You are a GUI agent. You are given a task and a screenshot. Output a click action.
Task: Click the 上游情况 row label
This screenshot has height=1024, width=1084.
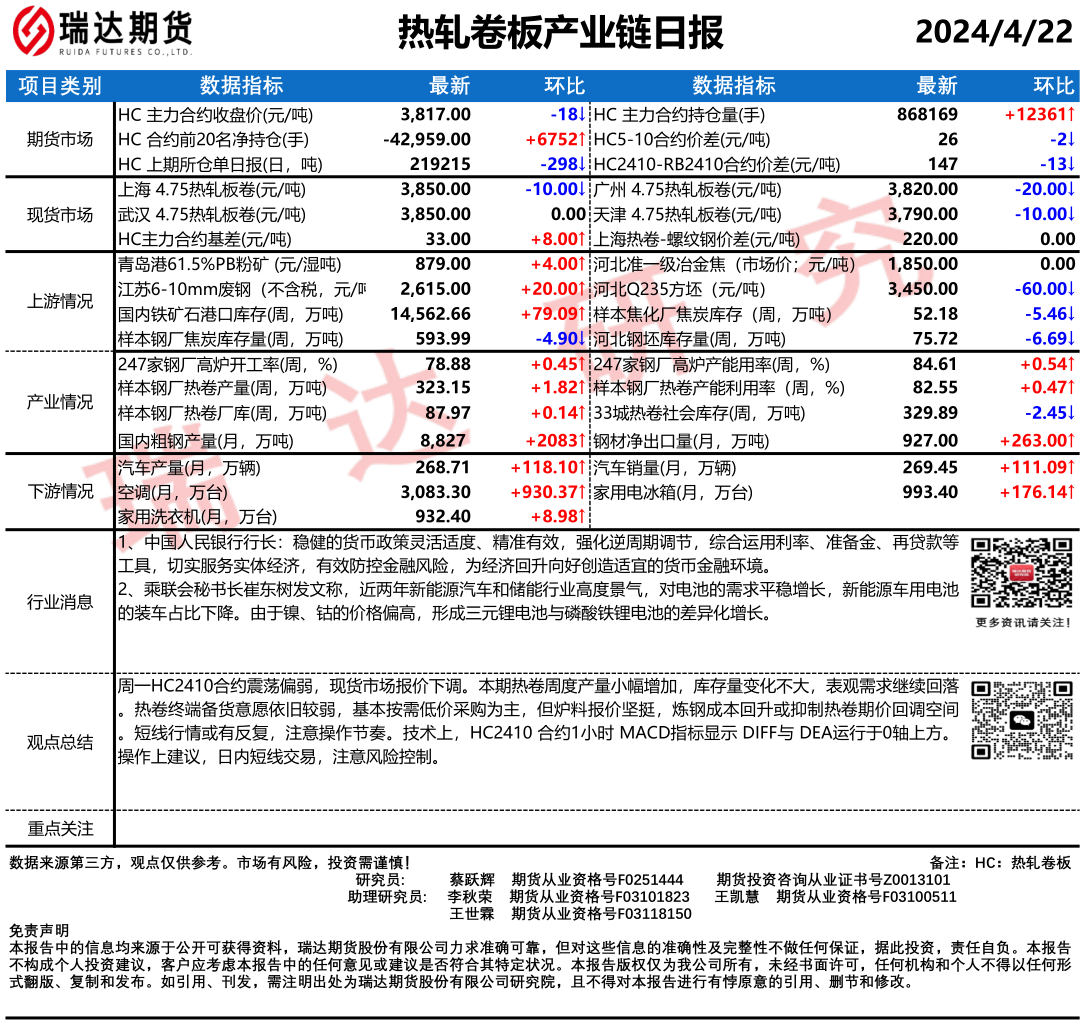point(60,301)
